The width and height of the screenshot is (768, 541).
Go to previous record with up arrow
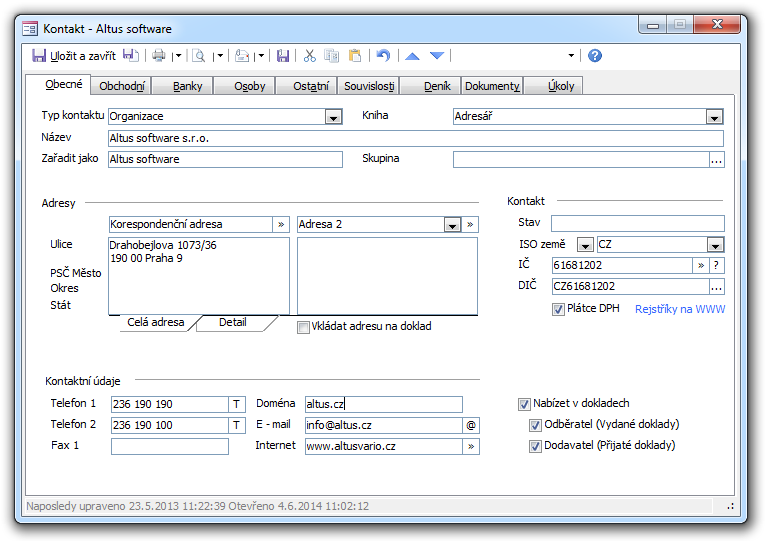coord(412,56)
